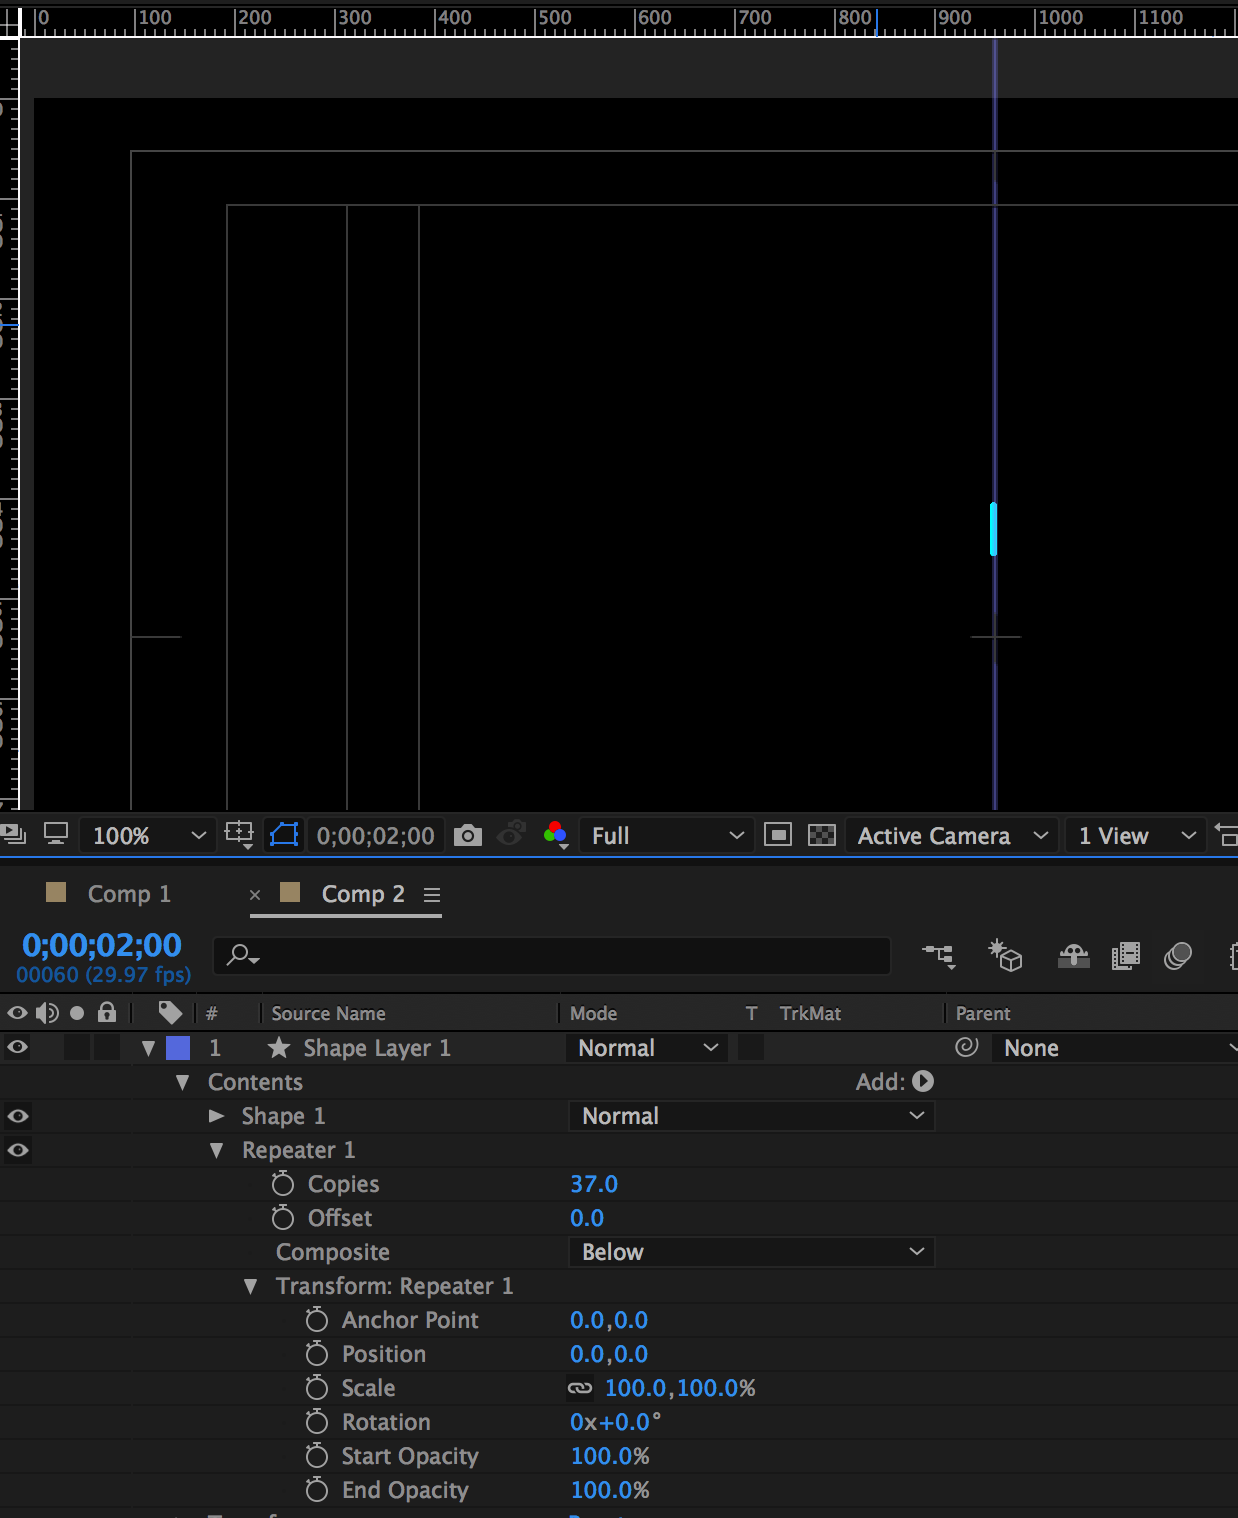Toggle the Anchor Point stopwatch
1238x1518 pixels.
point(317,1319)
